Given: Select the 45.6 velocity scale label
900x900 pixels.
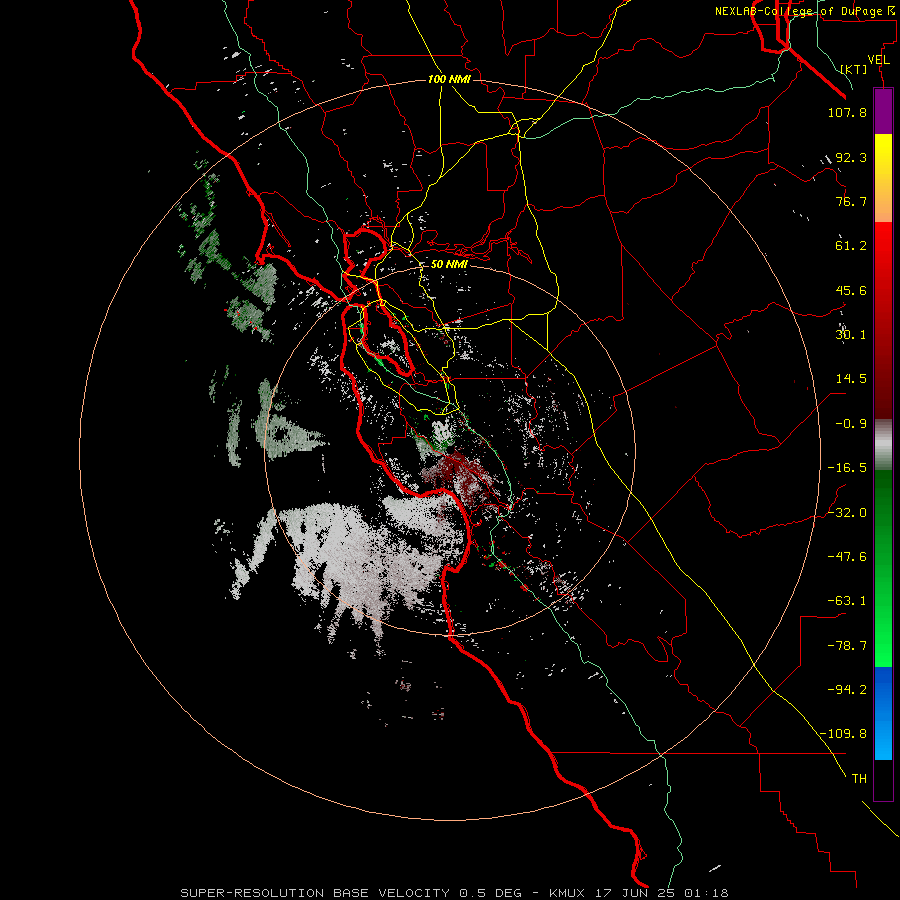Looking at the screenshot, I should 851,290.
